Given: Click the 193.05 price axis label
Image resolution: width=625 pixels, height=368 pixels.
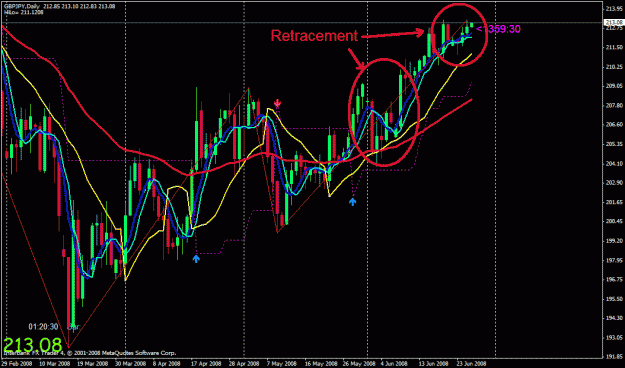Looking at the screenshot, I should 614,338.
